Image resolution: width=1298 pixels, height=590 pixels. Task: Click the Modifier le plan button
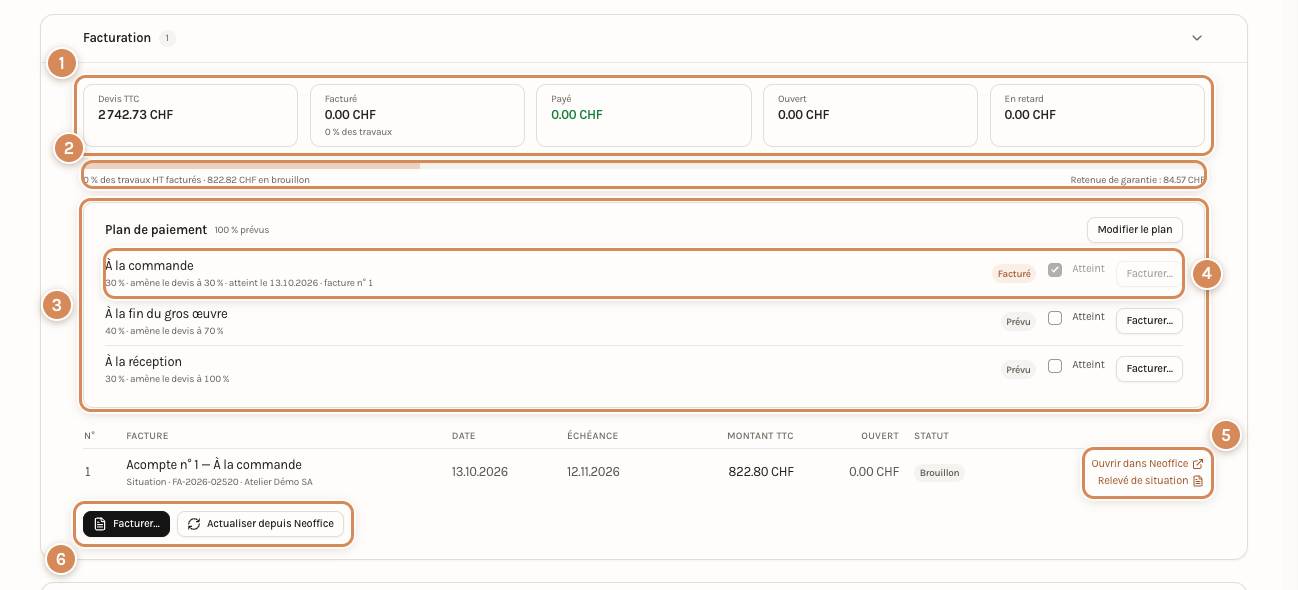click(x=1135, y=230)
